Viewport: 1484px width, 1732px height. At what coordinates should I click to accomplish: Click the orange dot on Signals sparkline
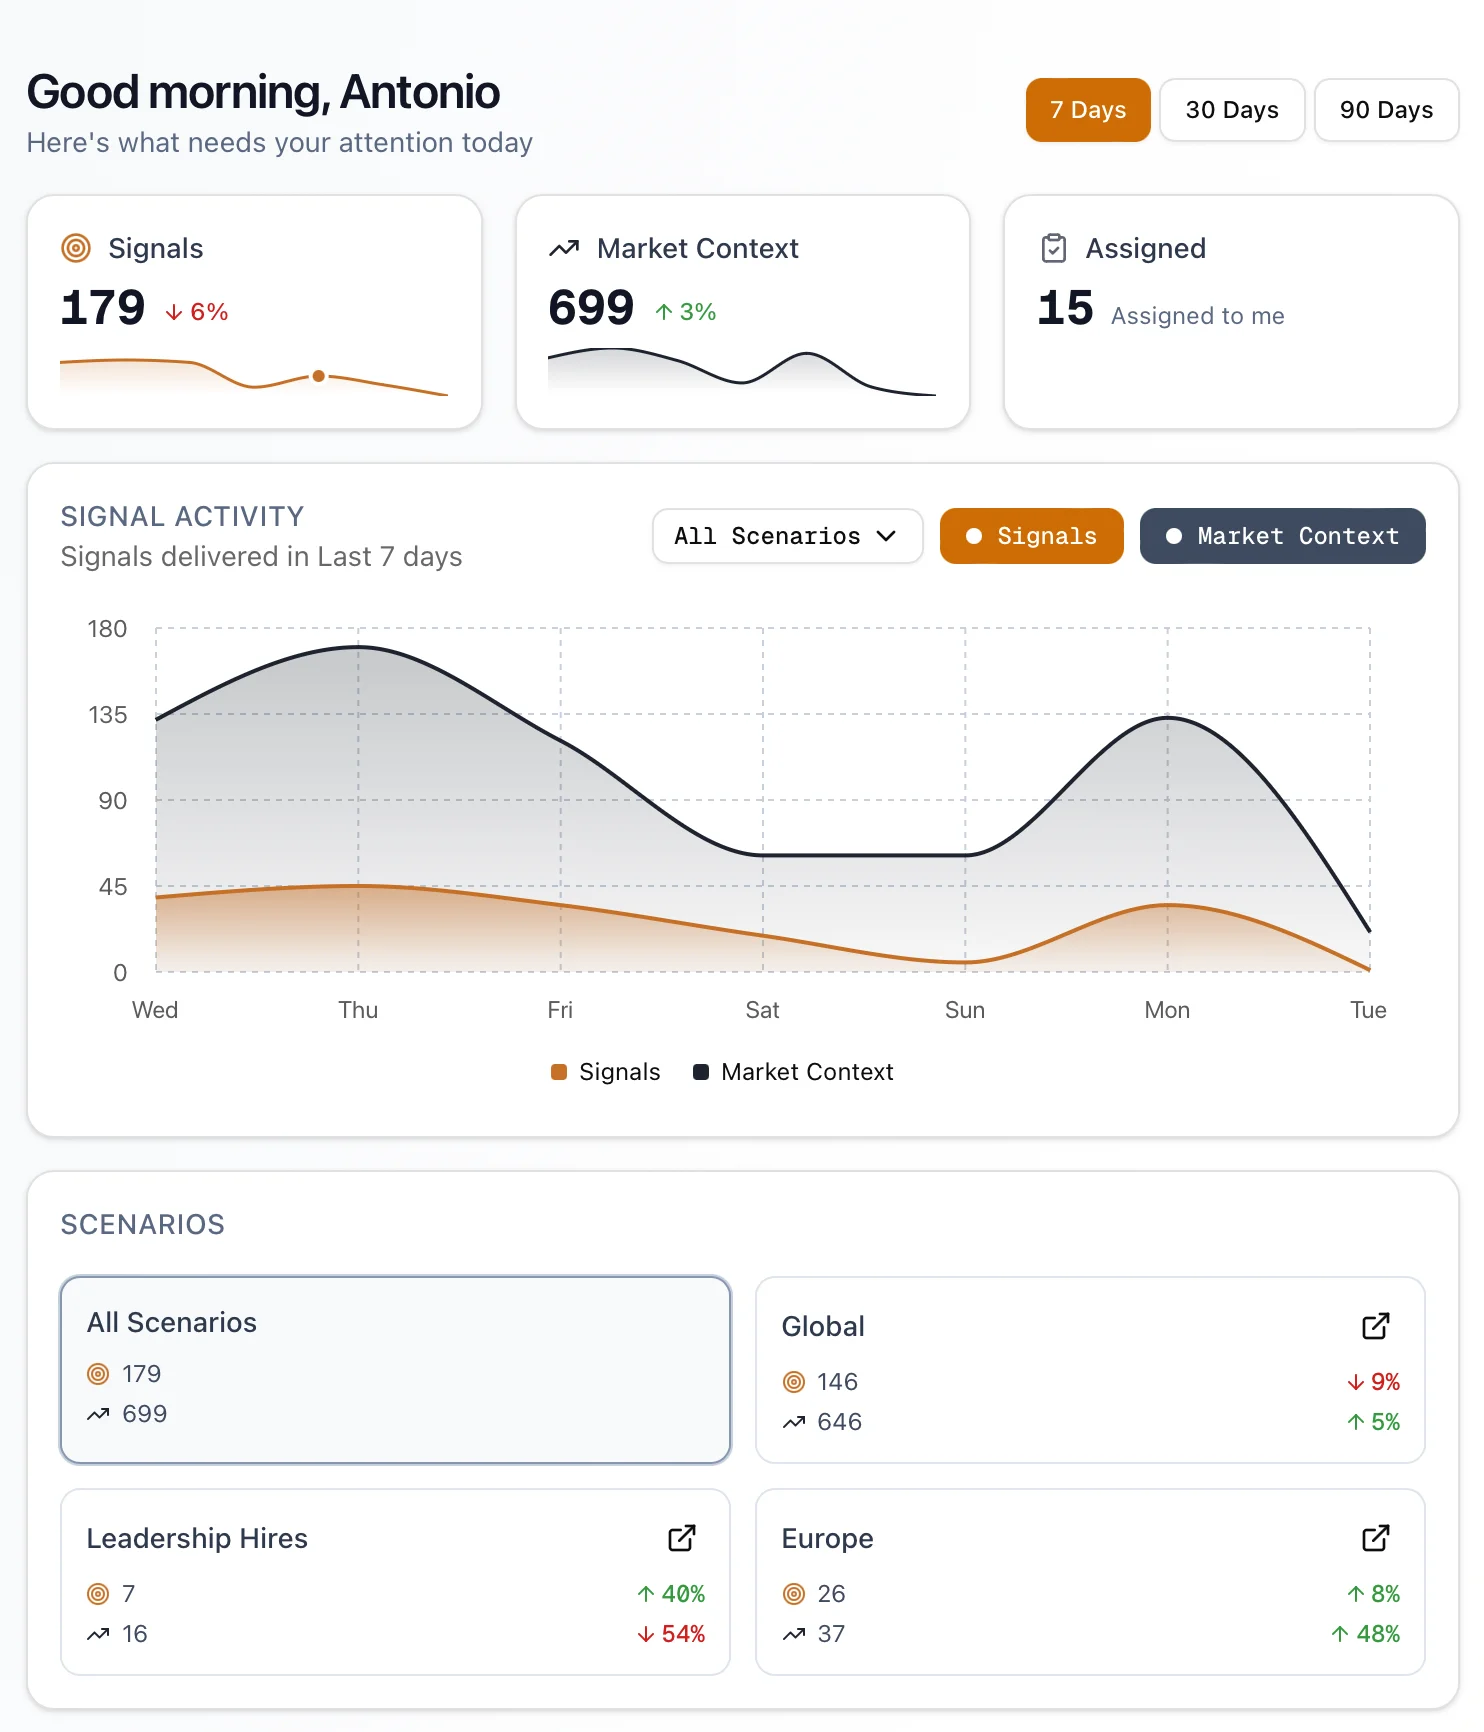[x=318, y=376]
